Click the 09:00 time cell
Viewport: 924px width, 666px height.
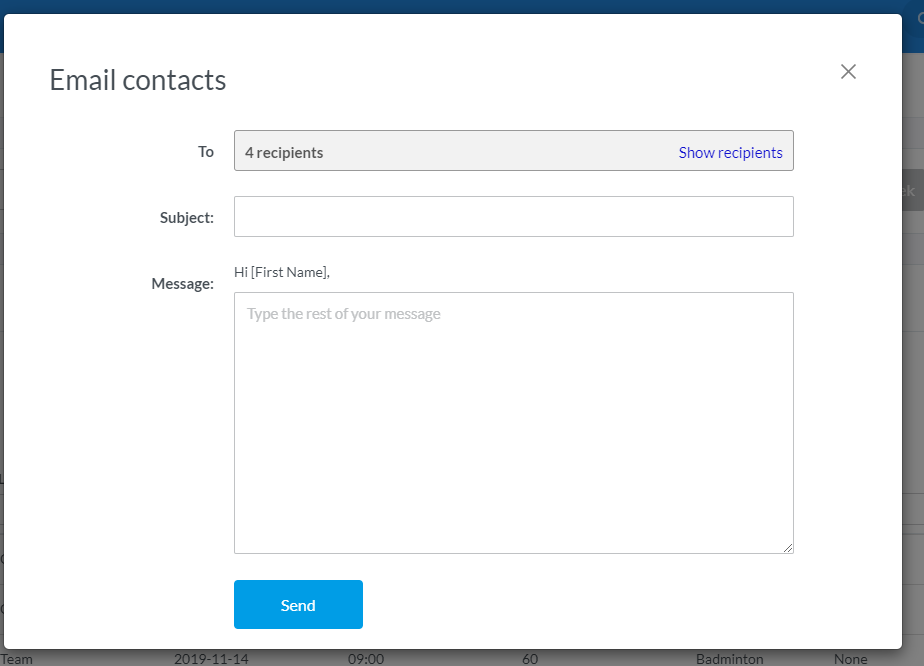367,659
